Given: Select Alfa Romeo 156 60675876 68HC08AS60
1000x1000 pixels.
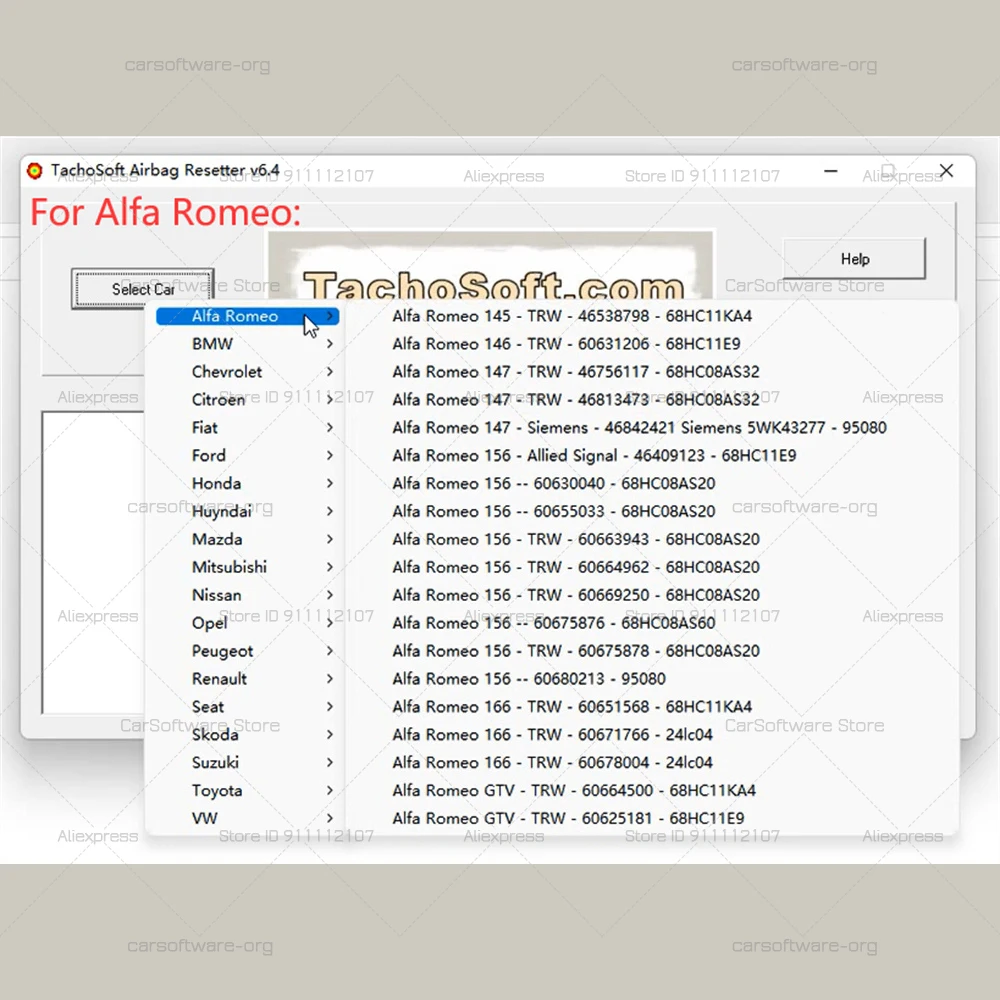Looking at the screenshot, I should pyautogui.click(x=554, y=623).
